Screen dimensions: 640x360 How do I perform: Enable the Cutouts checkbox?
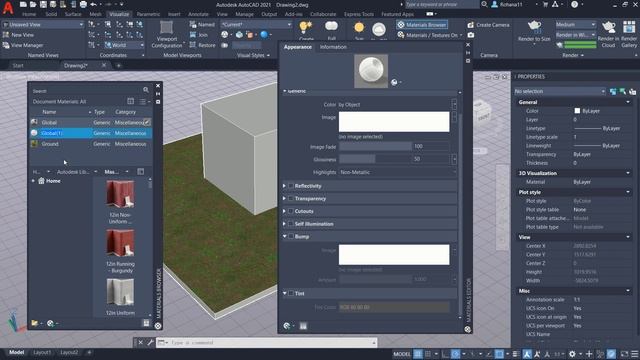[x=291, y=211]
